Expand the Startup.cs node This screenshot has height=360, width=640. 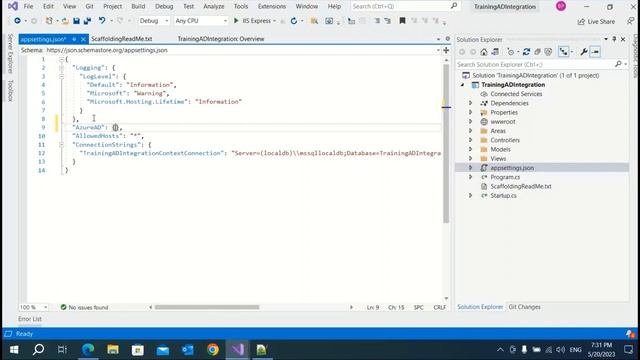[x=470, y=196]
